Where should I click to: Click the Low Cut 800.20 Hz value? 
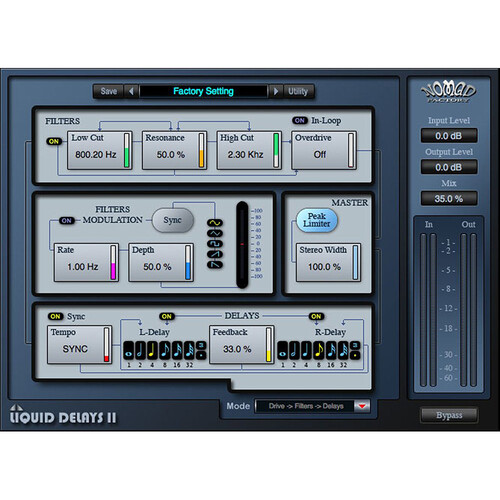(x=96, y=155)
